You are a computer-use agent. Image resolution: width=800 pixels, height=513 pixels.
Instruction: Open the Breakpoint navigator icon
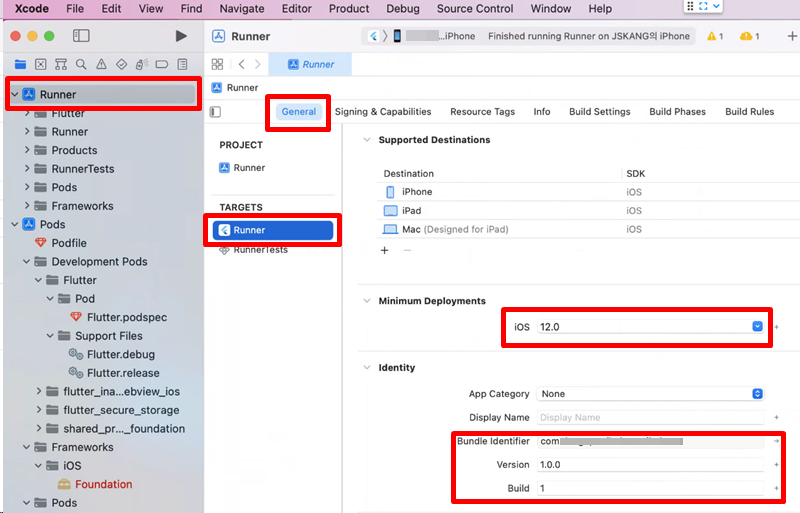(x=162, y=64)
